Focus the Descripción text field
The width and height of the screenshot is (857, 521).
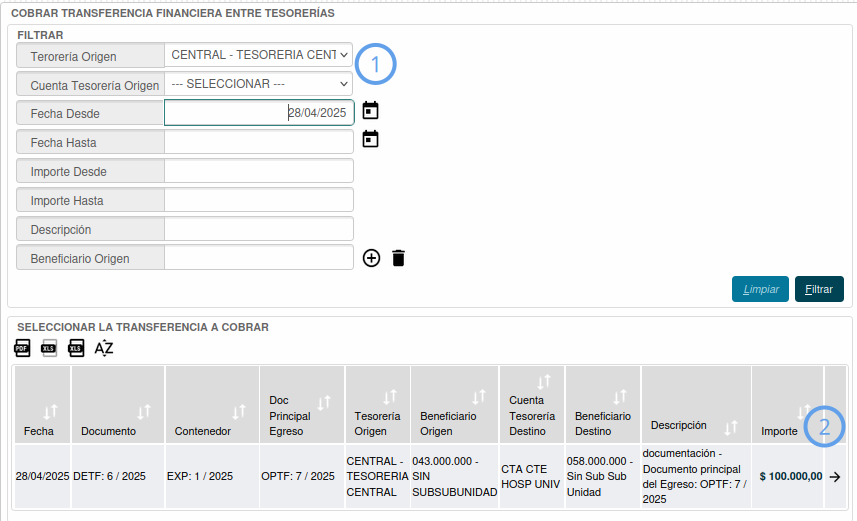[259, 229]
